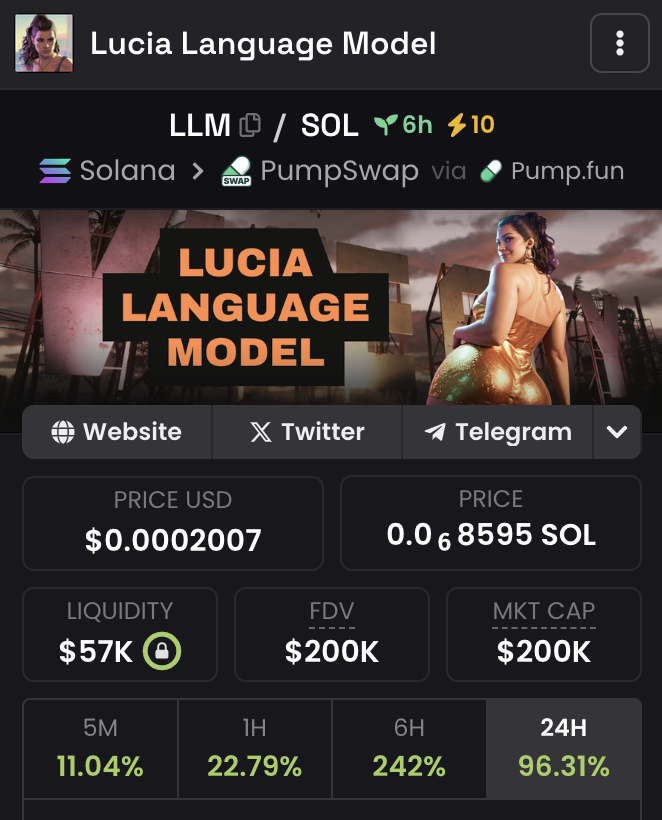
Task: Click the Solana chain logo
Action: click(55, 171)
